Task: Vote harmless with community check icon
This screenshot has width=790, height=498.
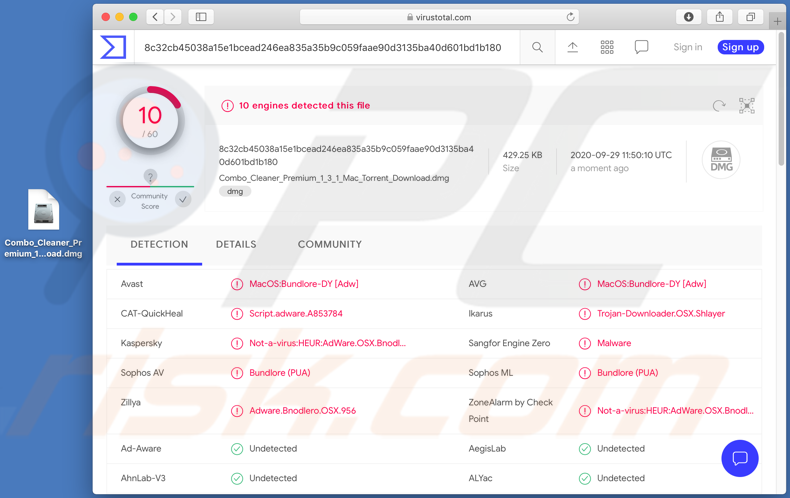Action: (x=183, y=200)
